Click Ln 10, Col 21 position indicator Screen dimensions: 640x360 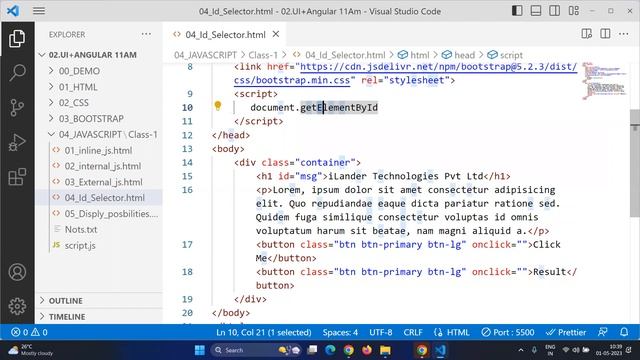(x=264, y=332)
